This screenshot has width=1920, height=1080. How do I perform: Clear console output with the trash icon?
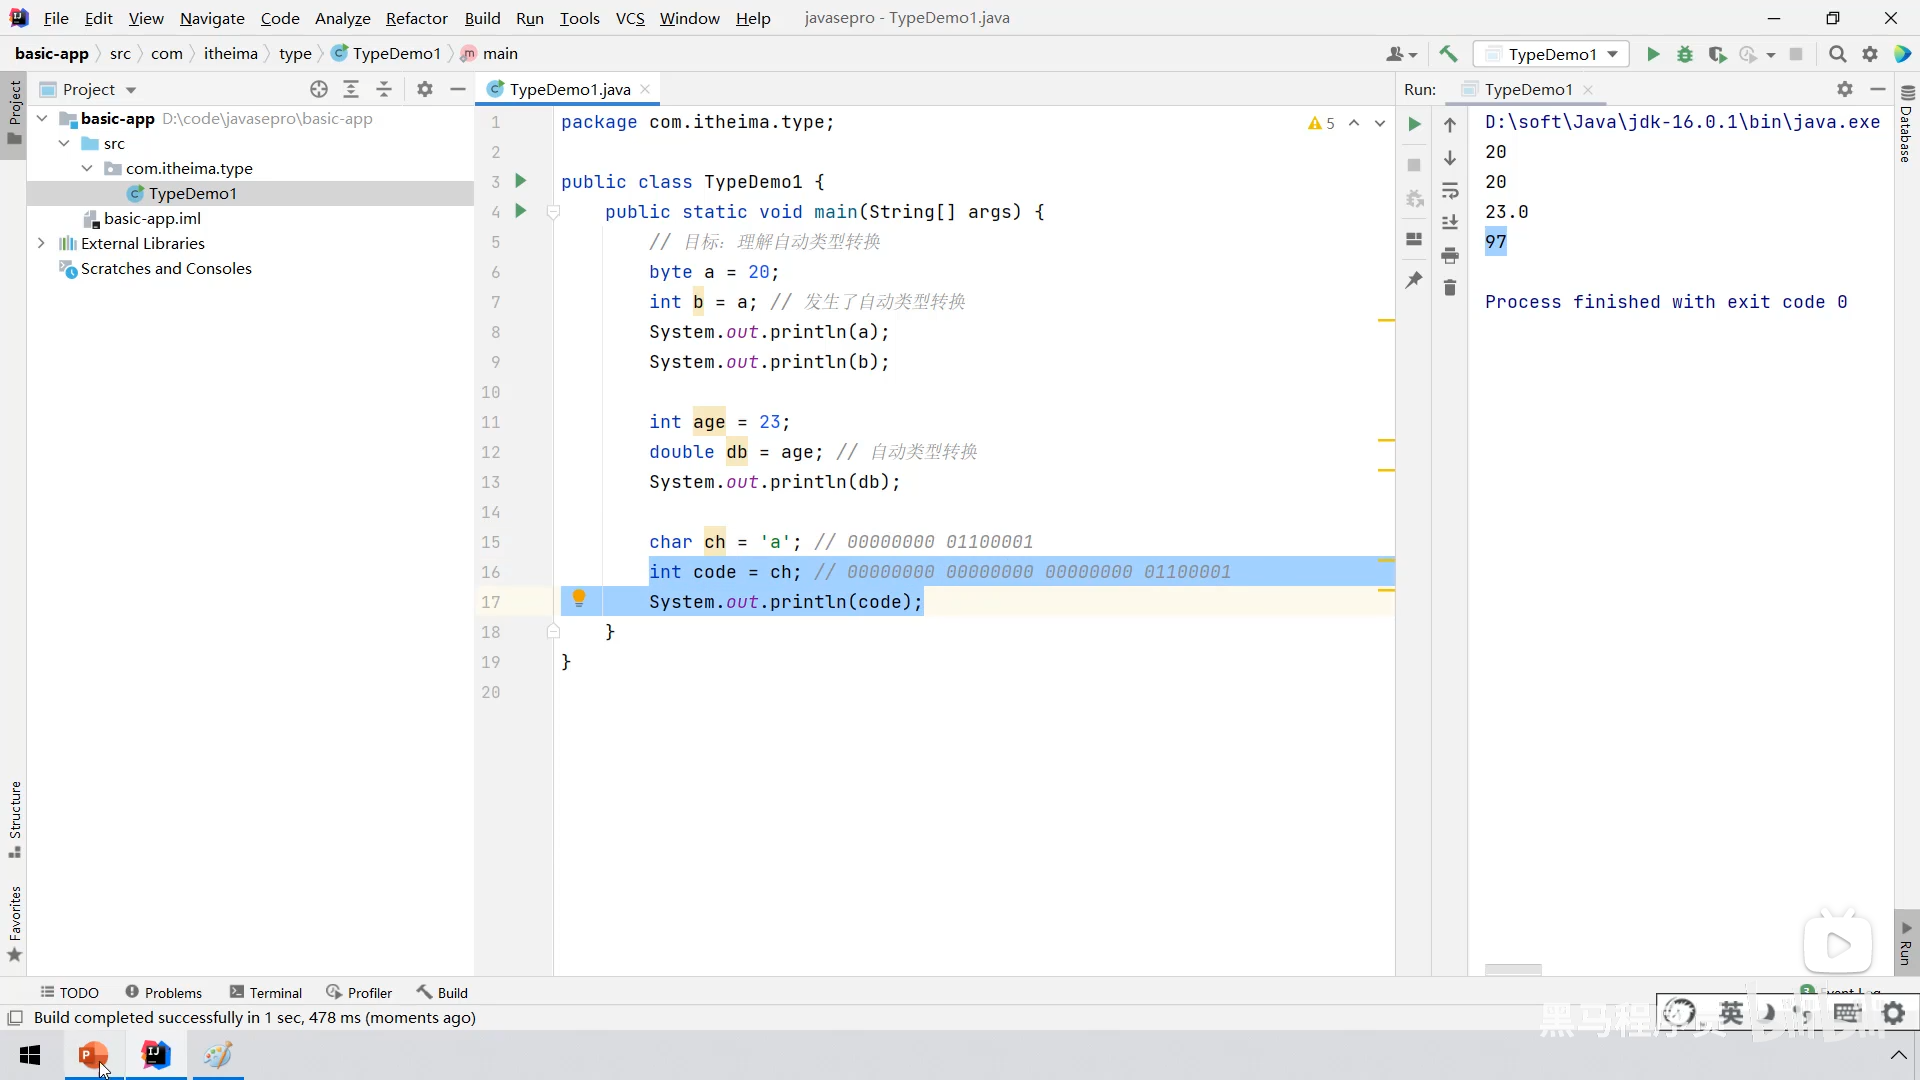(x=1450, y=288)
